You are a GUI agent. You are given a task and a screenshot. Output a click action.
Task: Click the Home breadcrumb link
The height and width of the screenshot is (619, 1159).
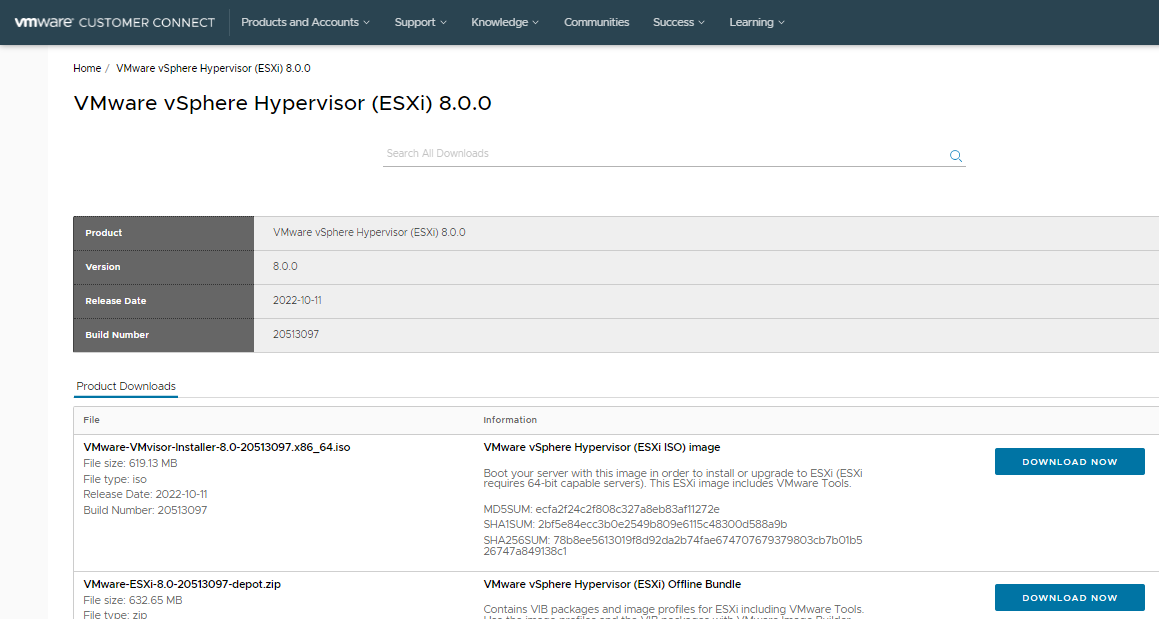[x=87, y=68]
